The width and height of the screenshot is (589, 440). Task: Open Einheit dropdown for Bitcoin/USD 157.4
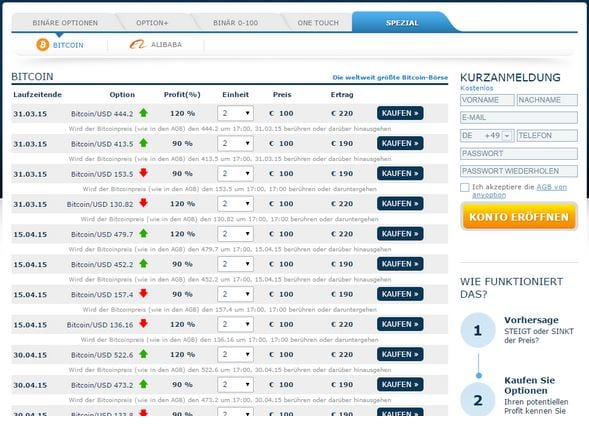(235, 294)
